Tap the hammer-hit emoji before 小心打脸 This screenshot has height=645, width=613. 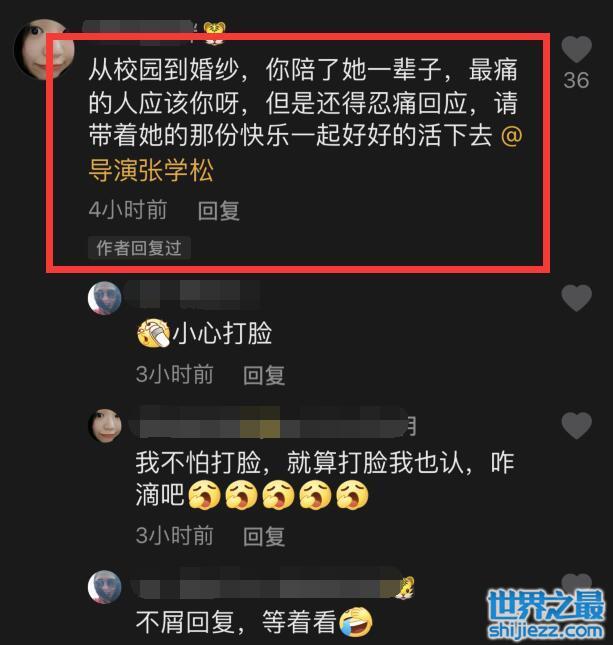[153, 333]
